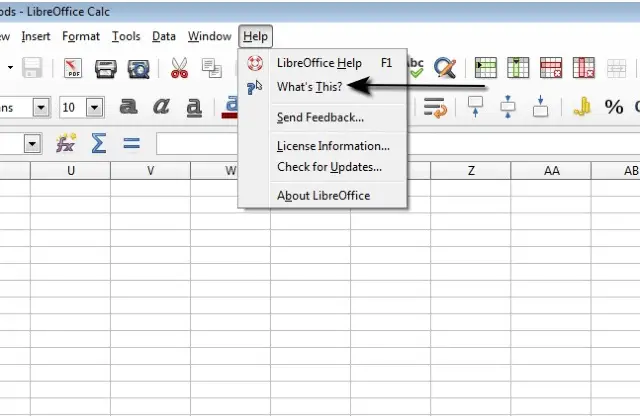
Task: Open the Format menu
Action: 81,36
